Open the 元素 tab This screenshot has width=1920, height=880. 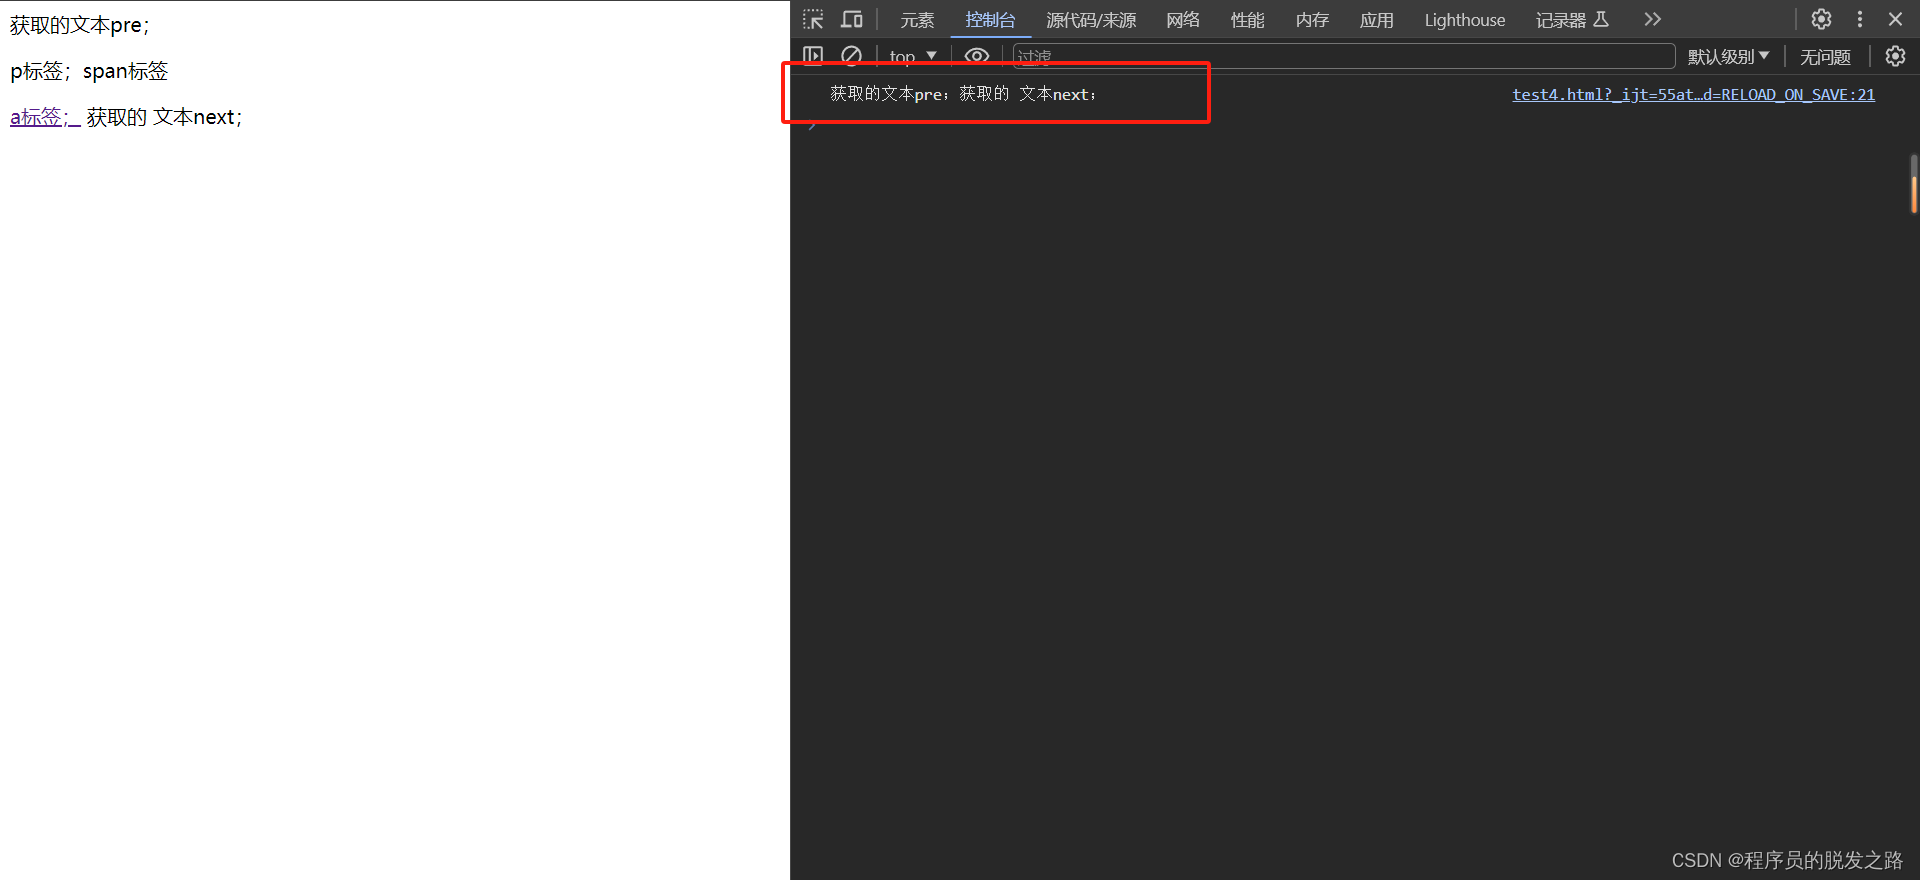[x=917, y=20]
